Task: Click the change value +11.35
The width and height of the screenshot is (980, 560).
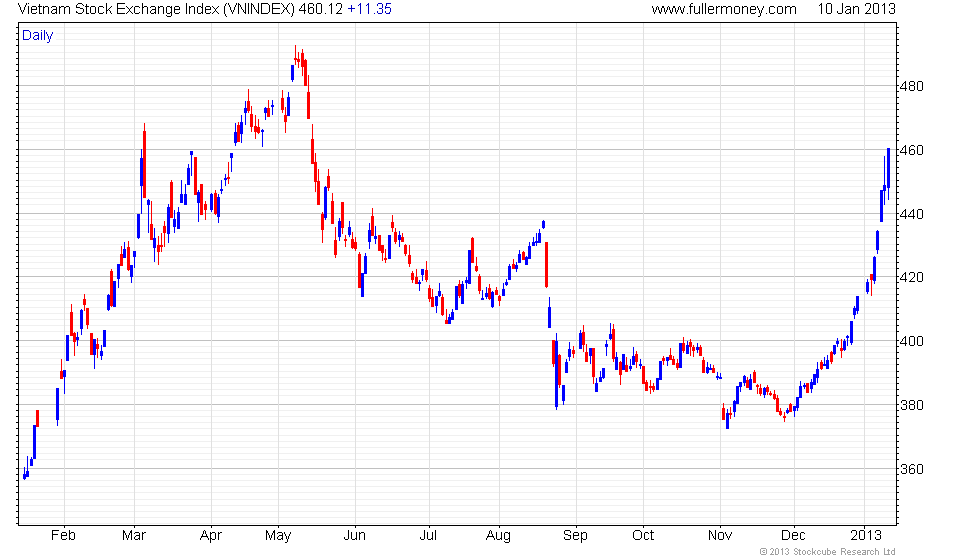Action: [x=369, y=9]
